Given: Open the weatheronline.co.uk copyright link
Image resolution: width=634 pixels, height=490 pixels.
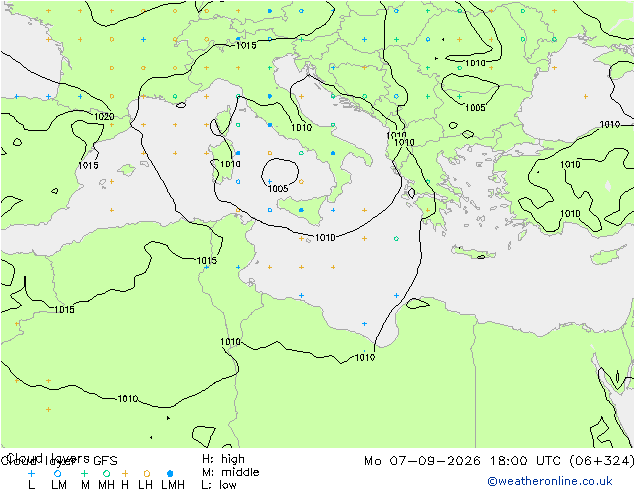Looking at the screenshot, I should coord(550,481).
